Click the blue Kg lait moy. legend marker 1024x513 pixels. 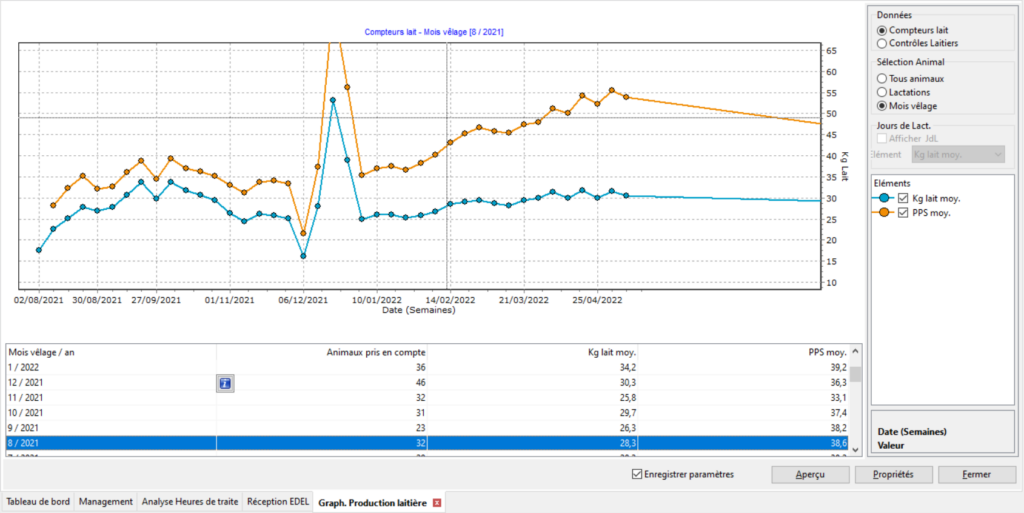[x=883, y=199]
